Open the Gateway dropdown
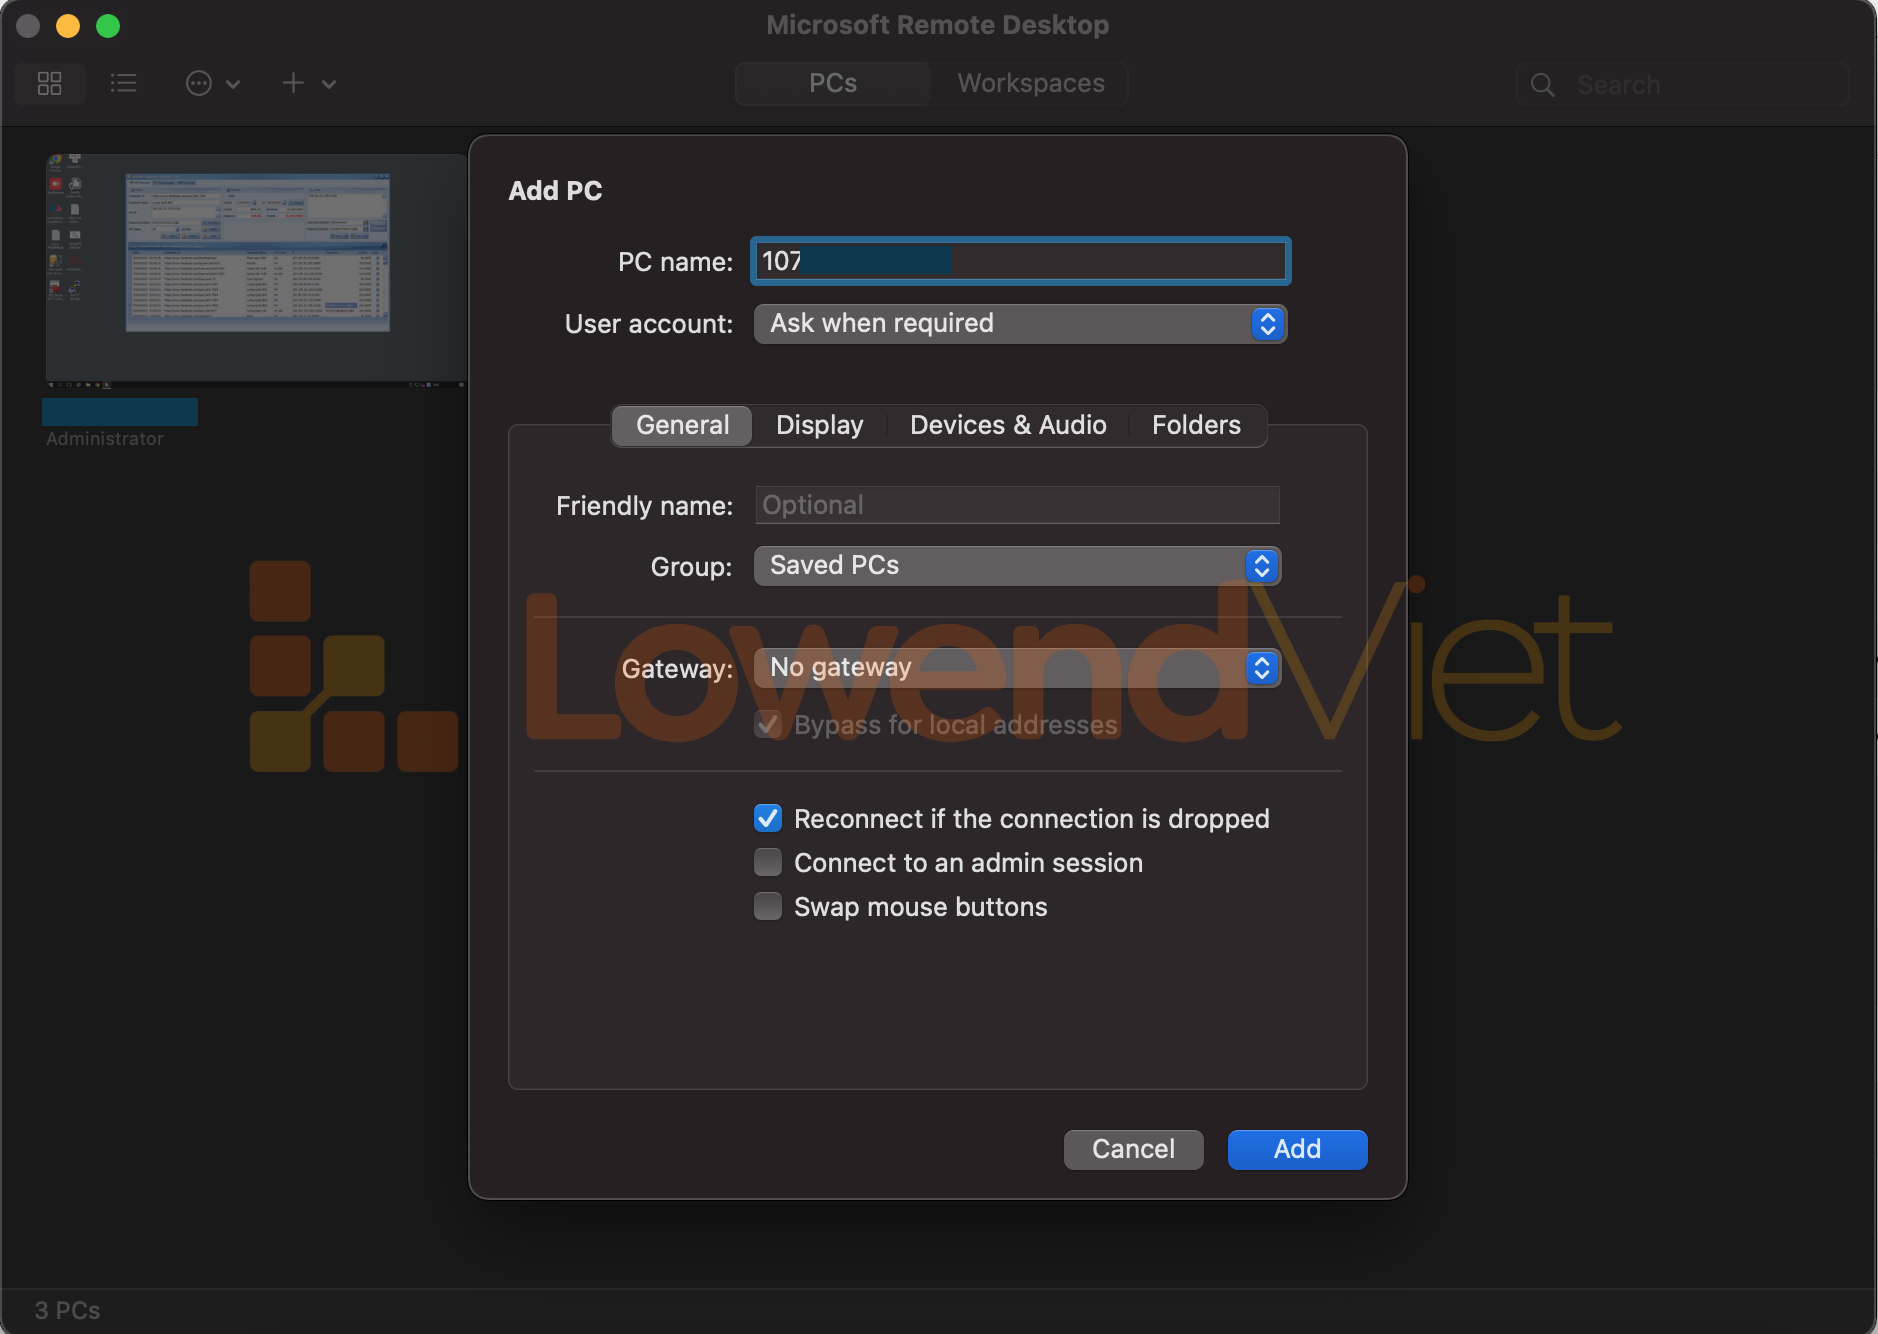Viewport: 1878px width, 1334px height. pos(1017,667)
